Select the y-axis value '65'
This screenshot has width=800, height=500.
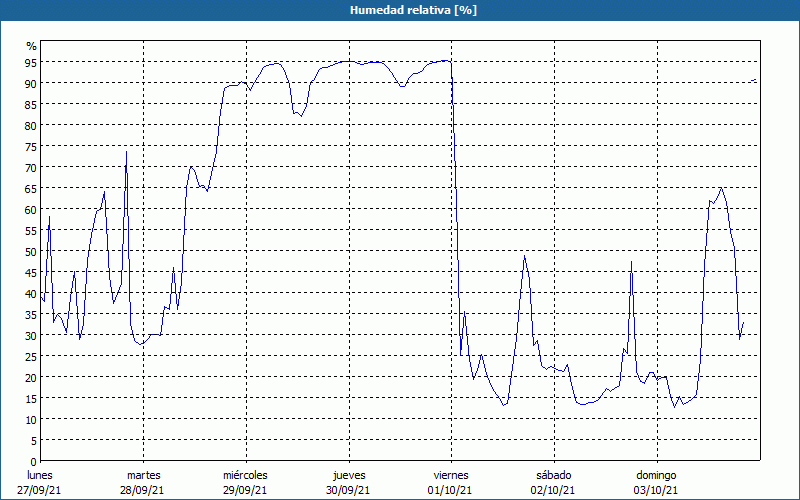click(31, 188)
